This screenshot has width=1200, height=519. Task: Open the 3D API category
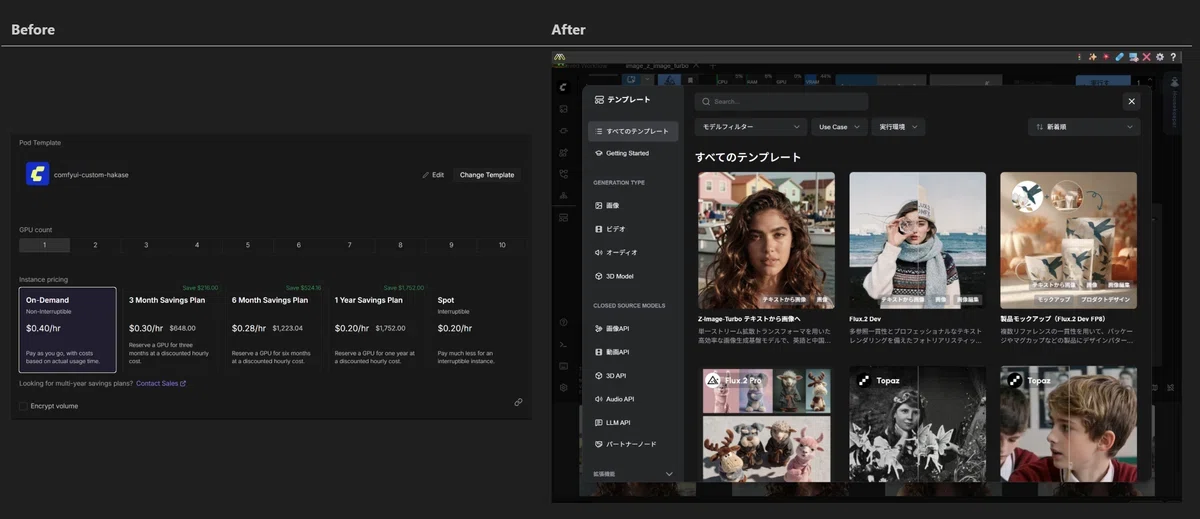click(632, 376)
